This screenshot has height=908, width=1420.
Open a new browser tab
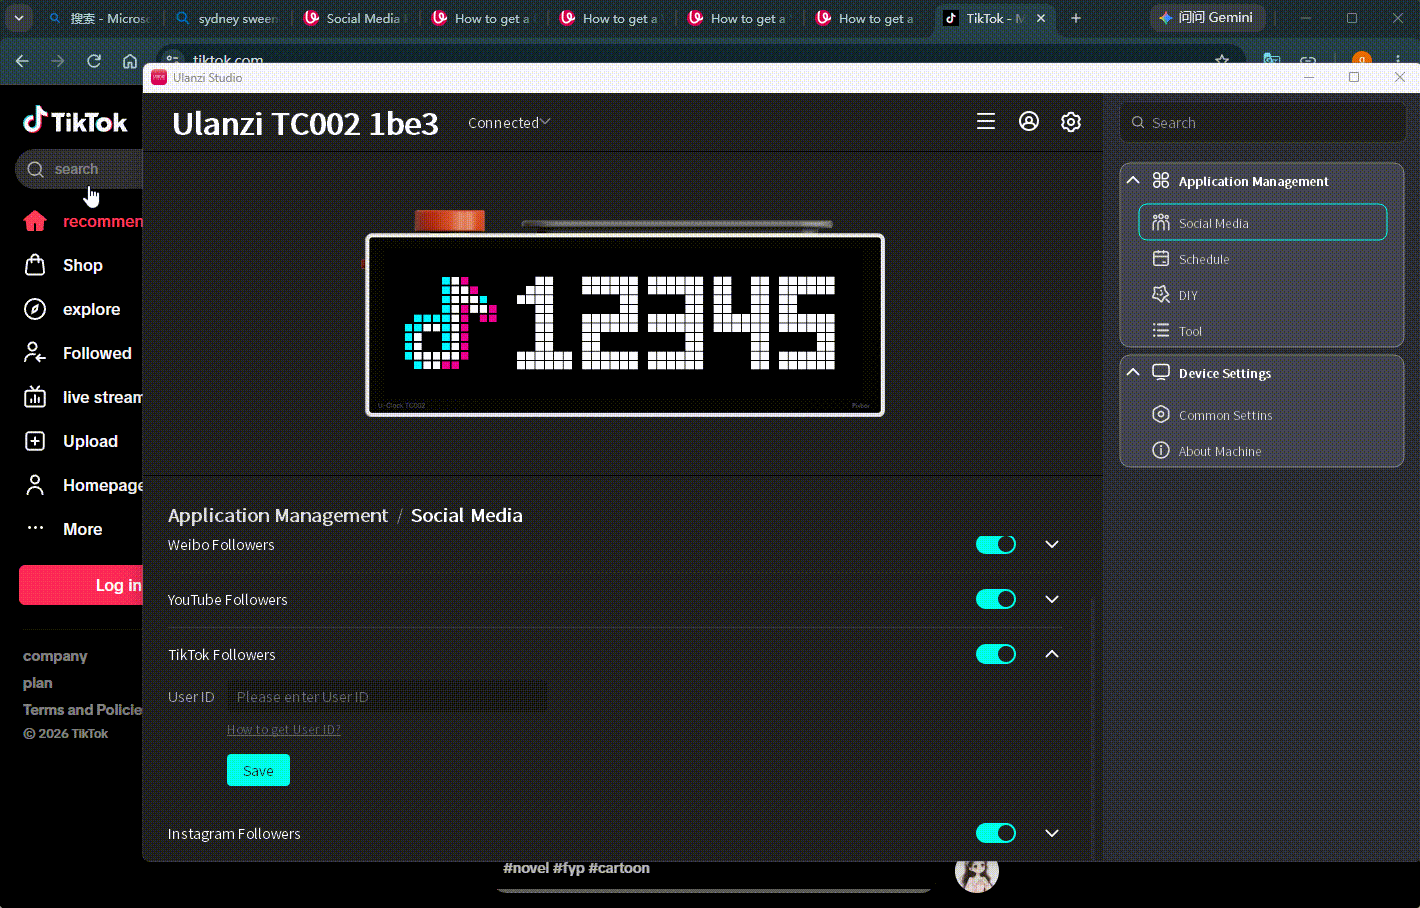coord(1076,18)
